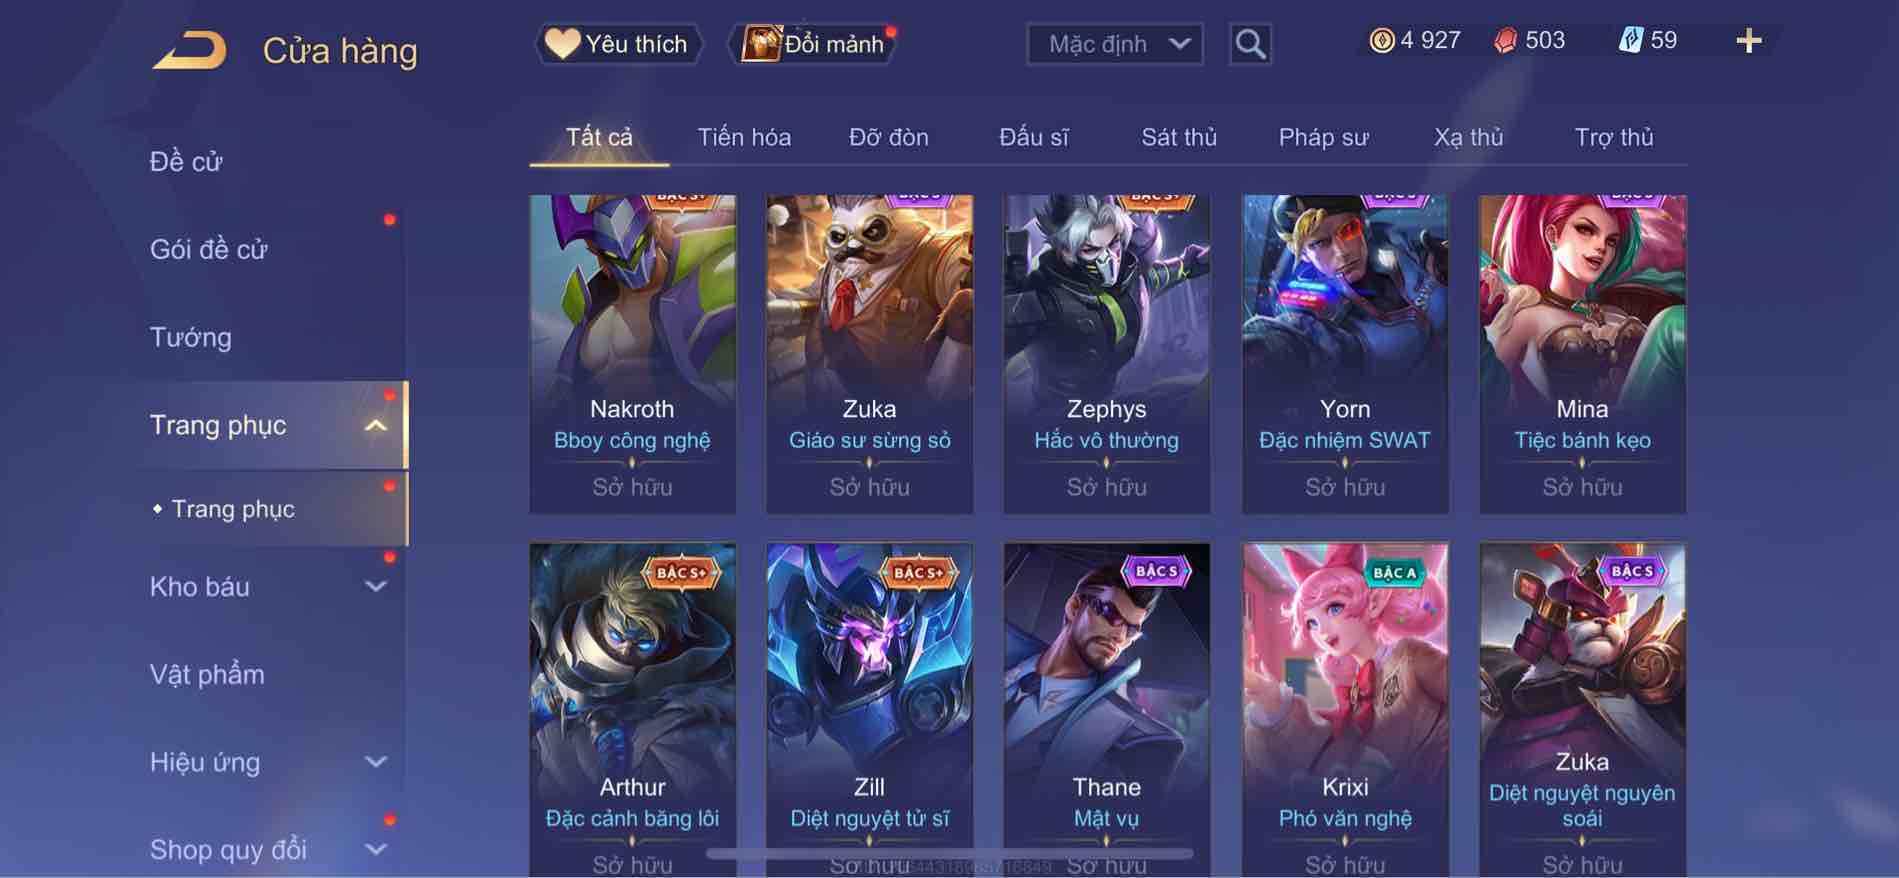
Task: Open Tướng in the sidebar
Action: click(x=191, y=337)
